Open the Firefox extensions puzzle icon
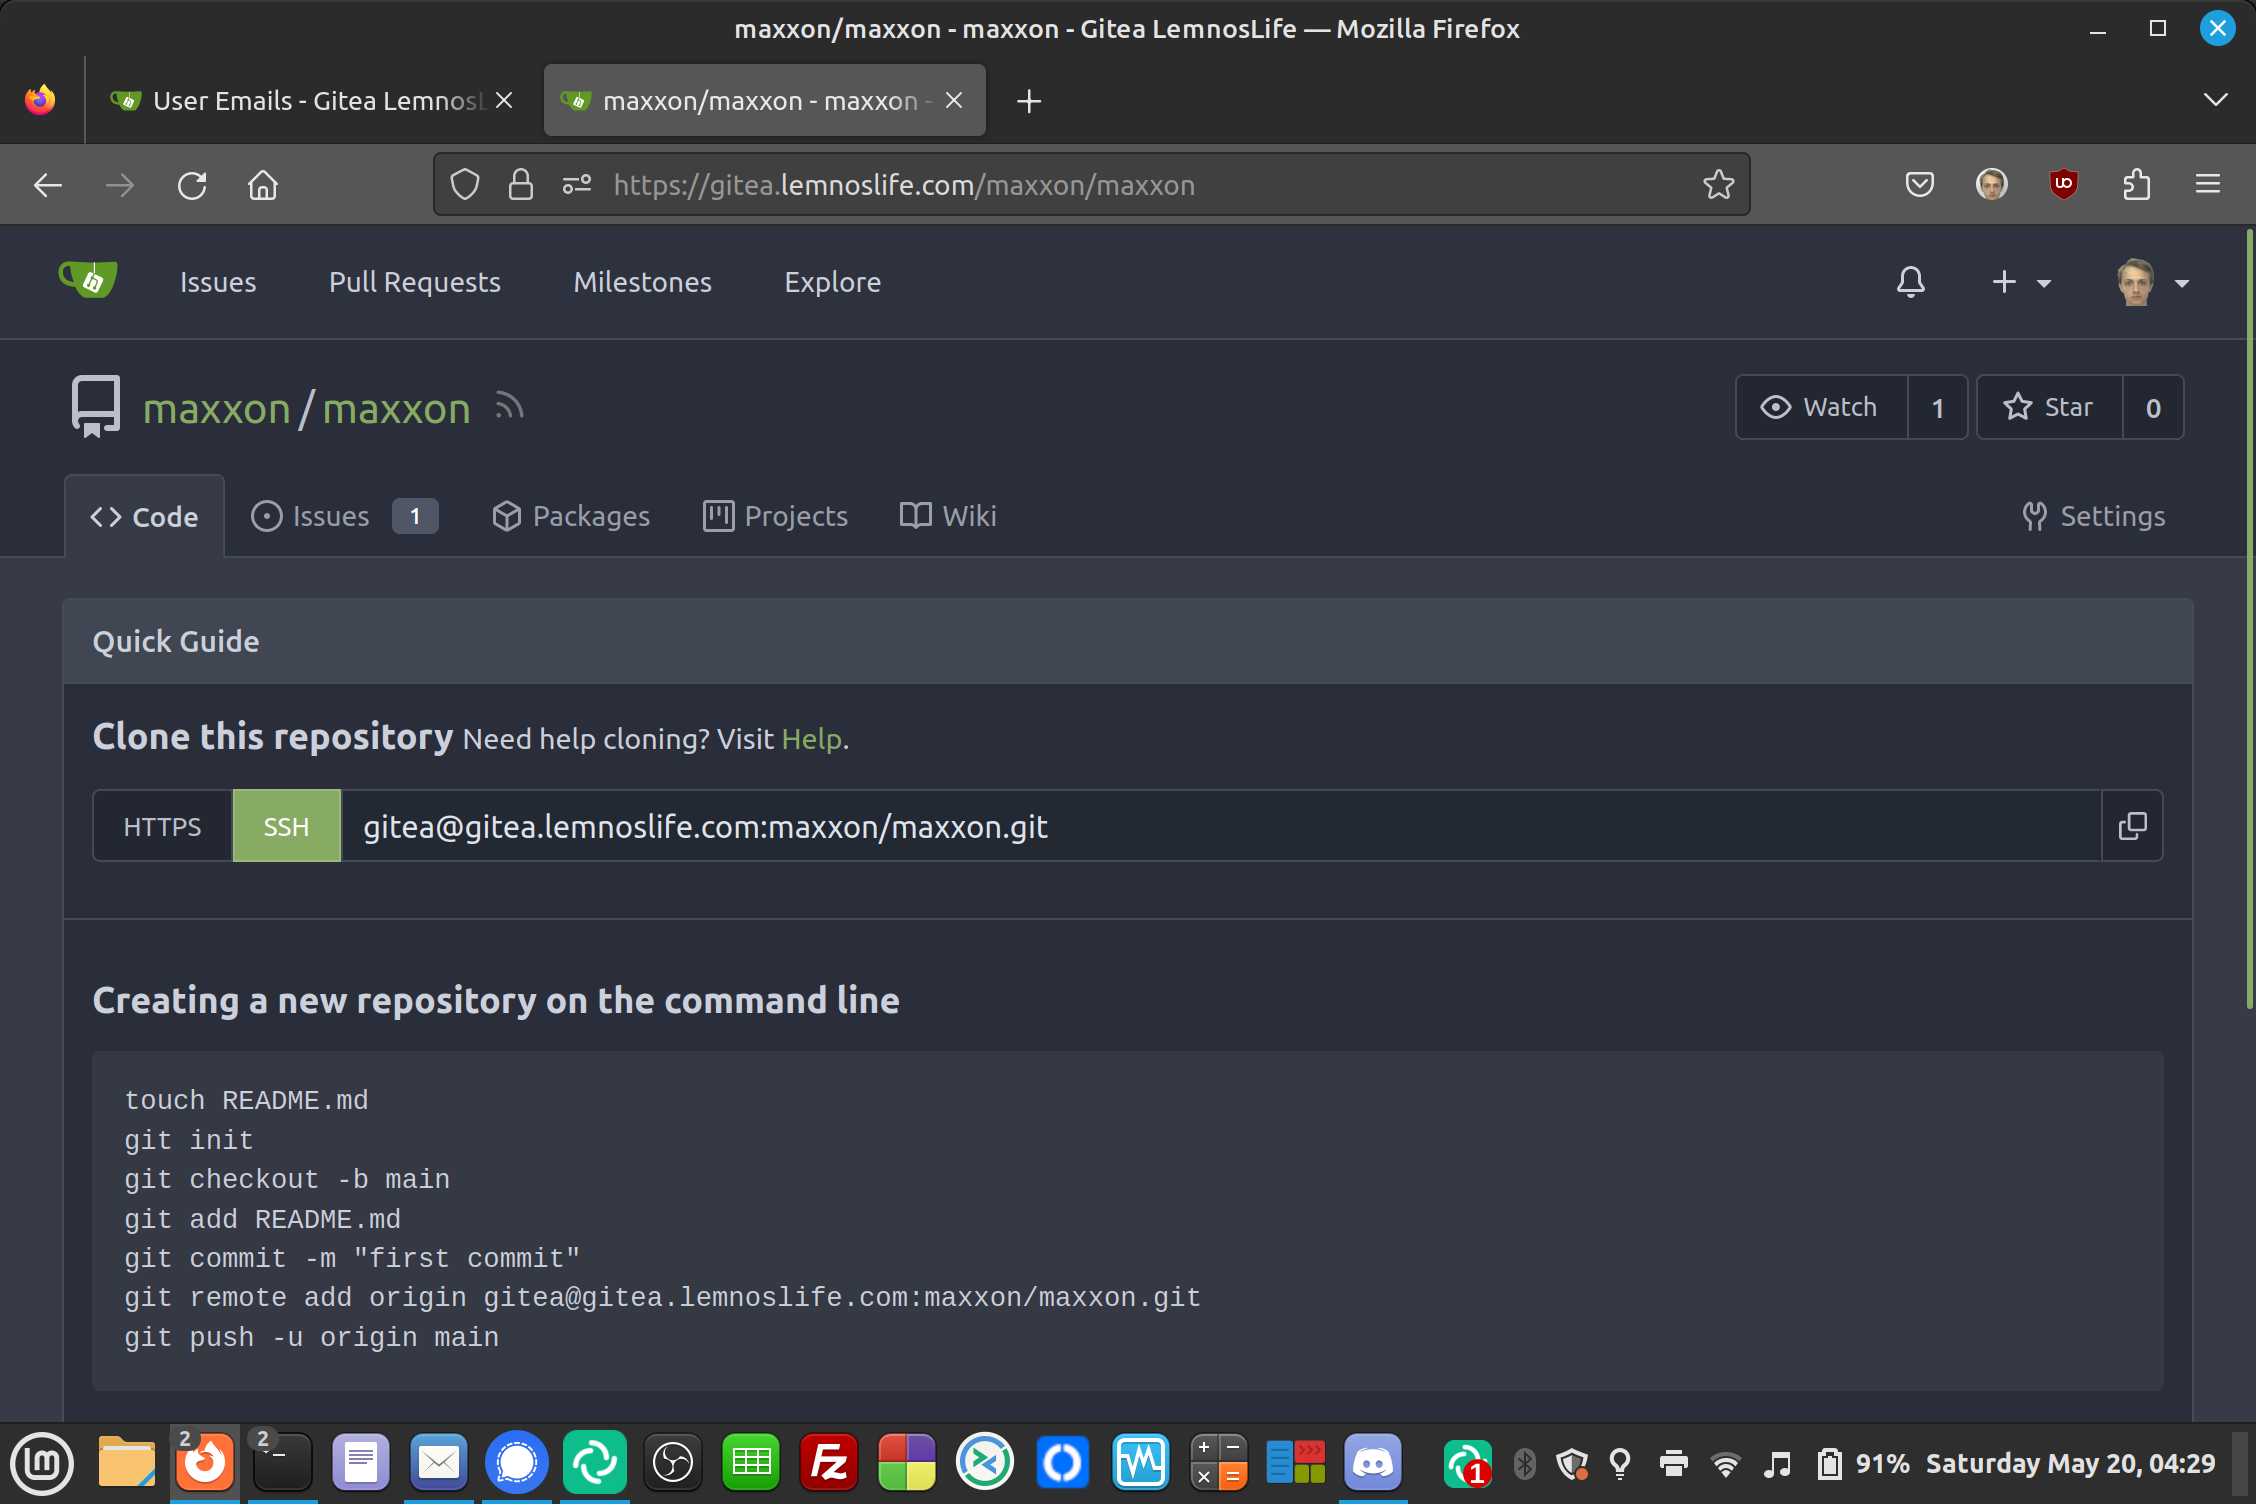 point(2136,184)
